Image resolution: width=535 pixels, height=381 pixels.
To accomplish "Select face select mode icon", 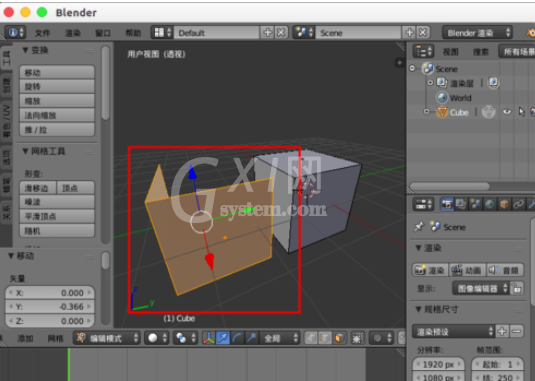I will [x=339, y=338].
